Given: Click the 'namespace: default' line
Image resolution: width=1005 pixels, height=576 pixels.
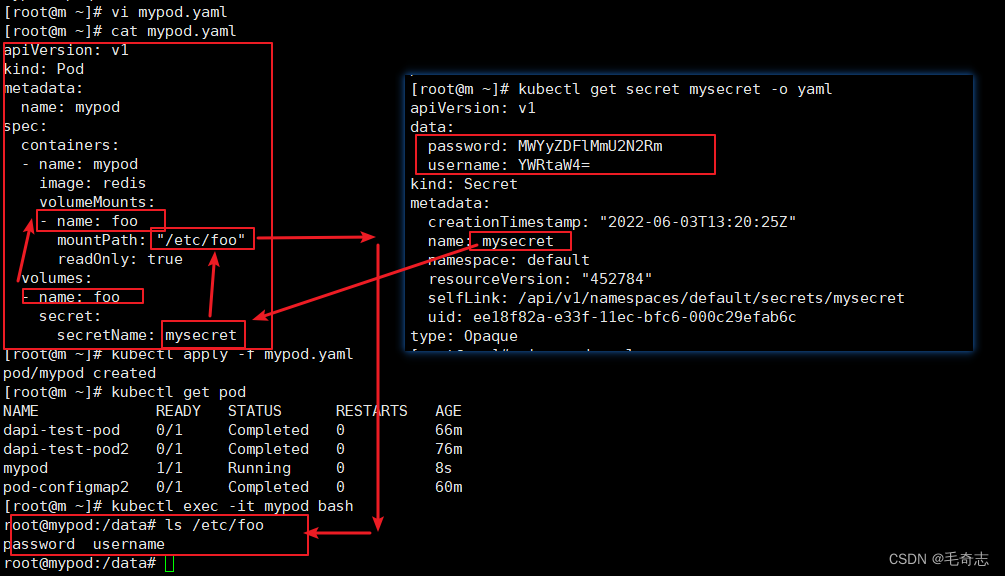Looking at the screenshot, I should [x=509, y=260].
